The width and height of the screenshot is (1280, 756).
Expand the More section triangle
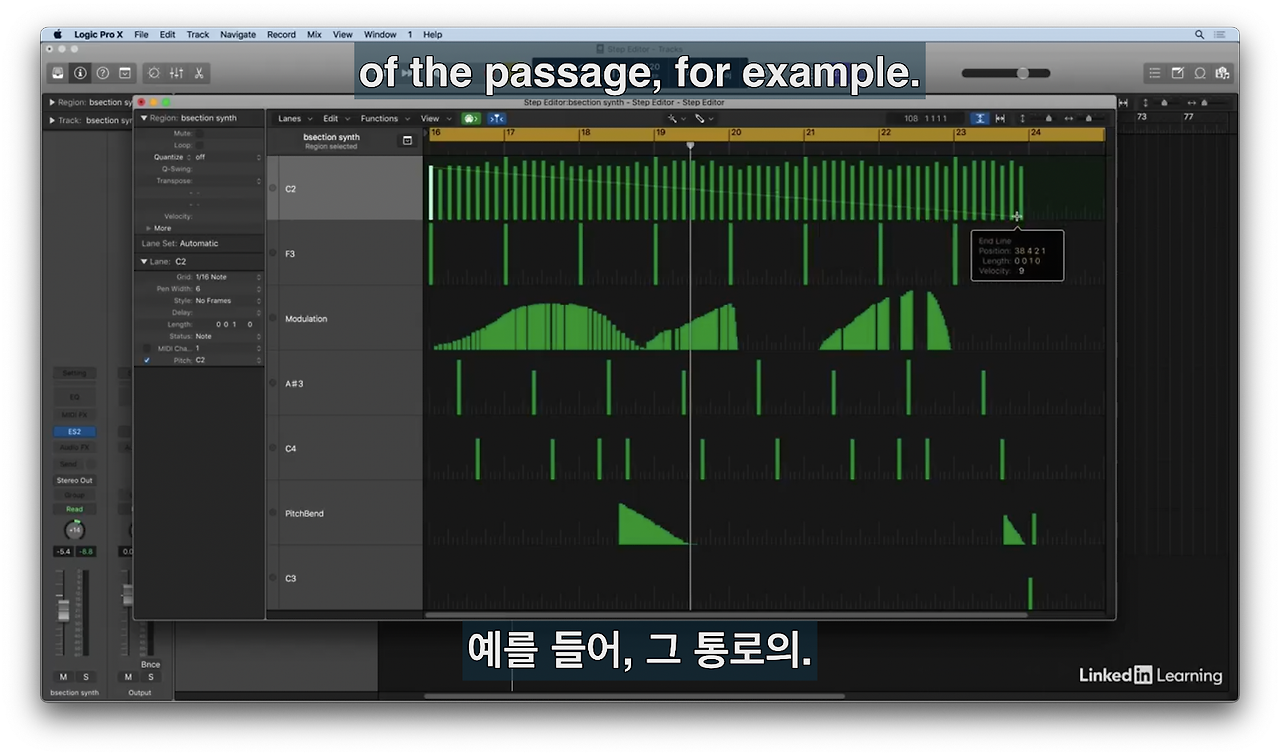point(150,228)
